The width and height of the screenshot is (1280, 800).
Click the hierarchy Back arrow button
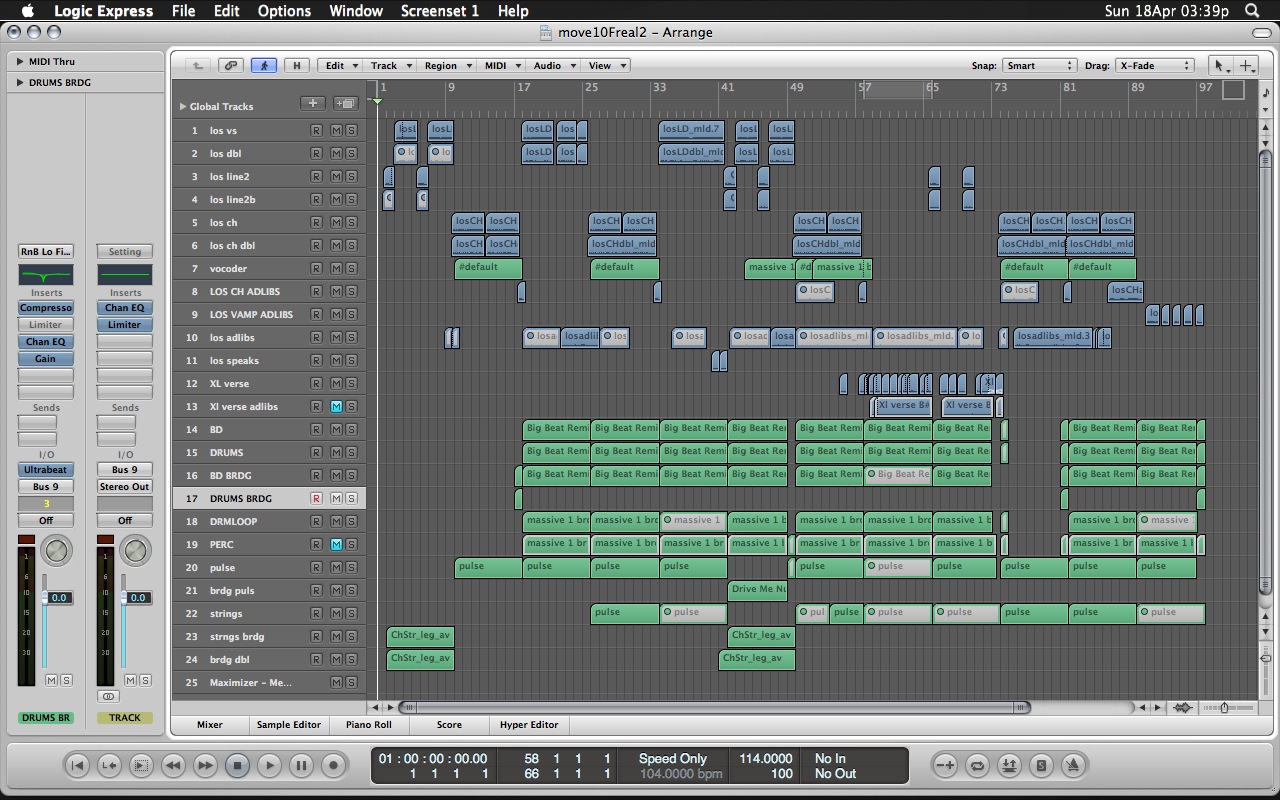click(198, 66)
